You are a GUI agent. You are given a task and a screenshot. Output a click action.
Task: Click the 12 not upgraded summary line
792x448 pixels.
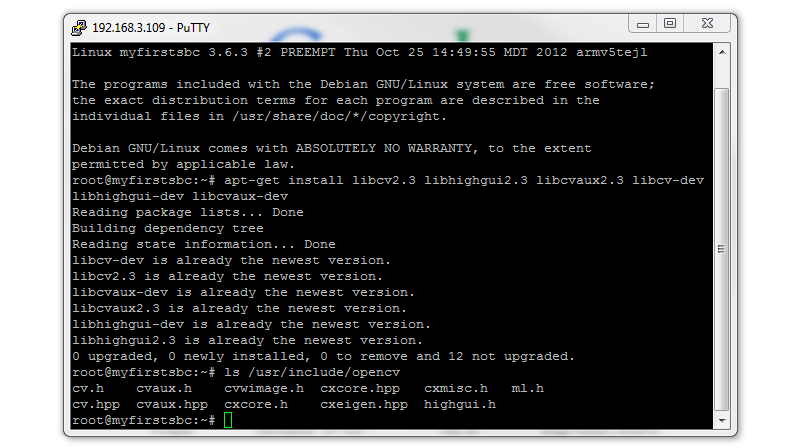323,357
